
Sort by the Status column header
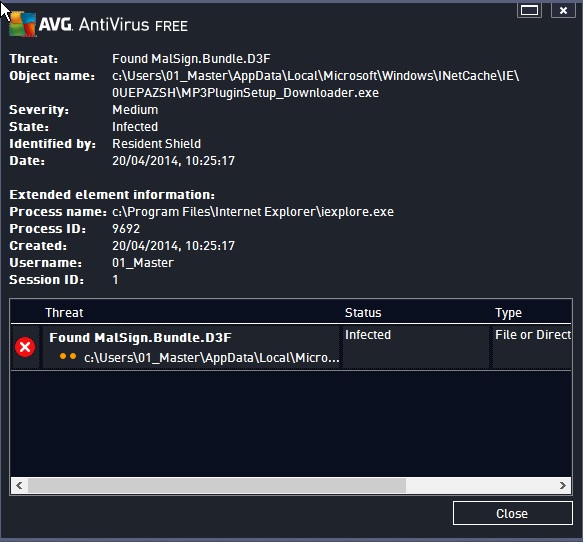[363, 313]
